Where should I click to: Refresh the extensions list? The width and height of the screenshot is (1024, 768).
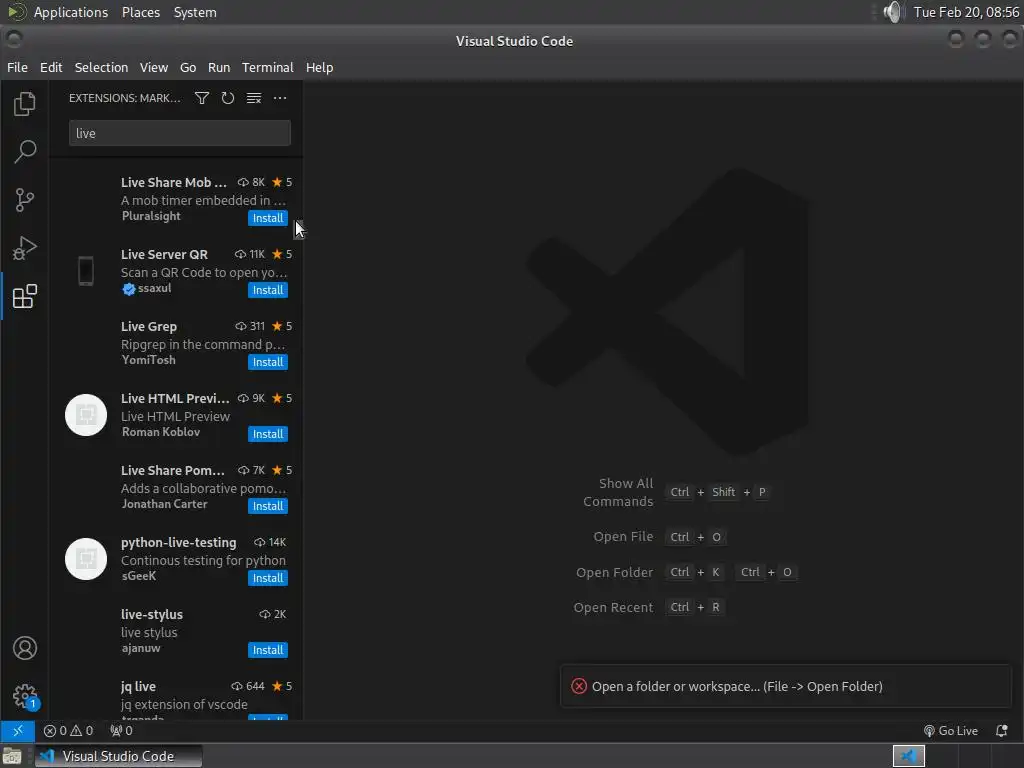click(x=227, y=98)
